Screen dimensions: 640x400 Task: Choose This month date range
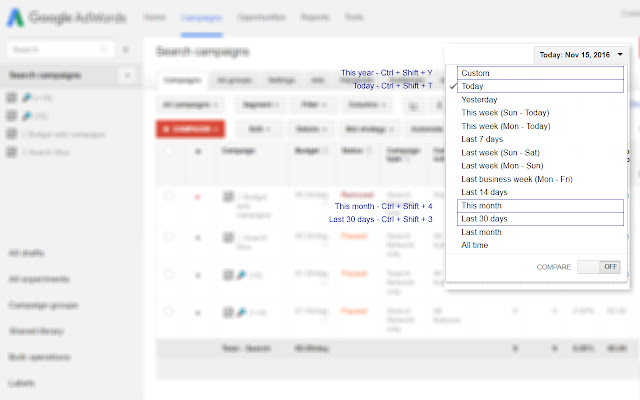tap(540, 206)
